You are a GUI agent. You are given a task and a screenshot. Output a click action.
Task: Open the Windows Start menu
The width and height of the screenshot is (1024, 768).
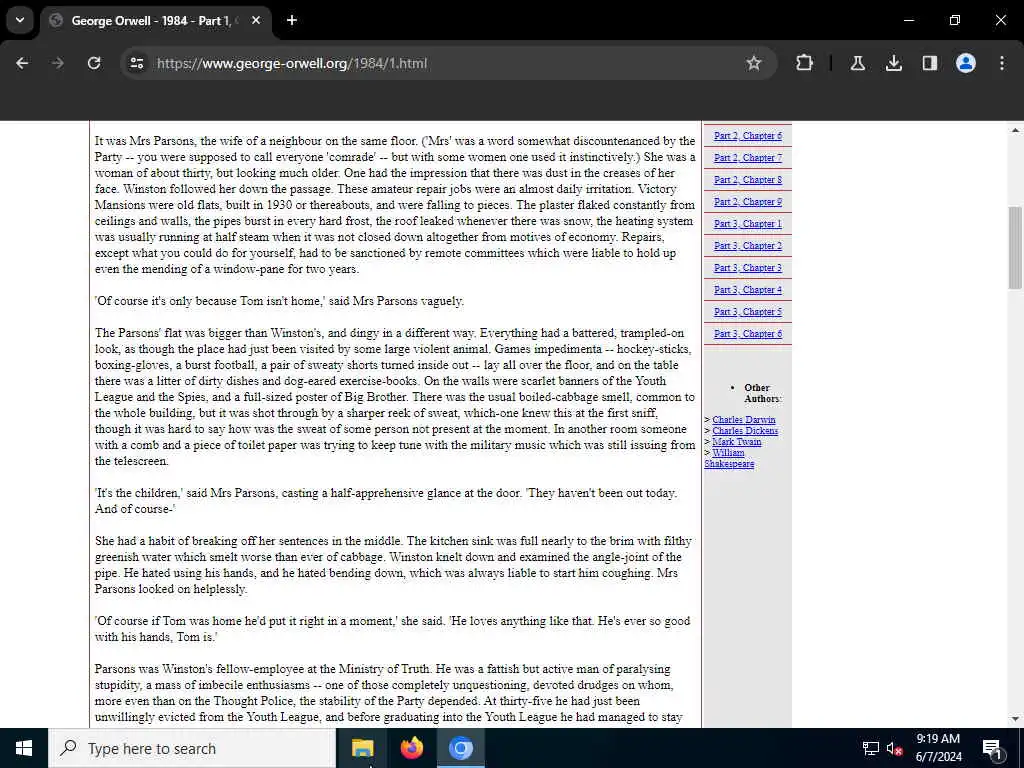24,748
